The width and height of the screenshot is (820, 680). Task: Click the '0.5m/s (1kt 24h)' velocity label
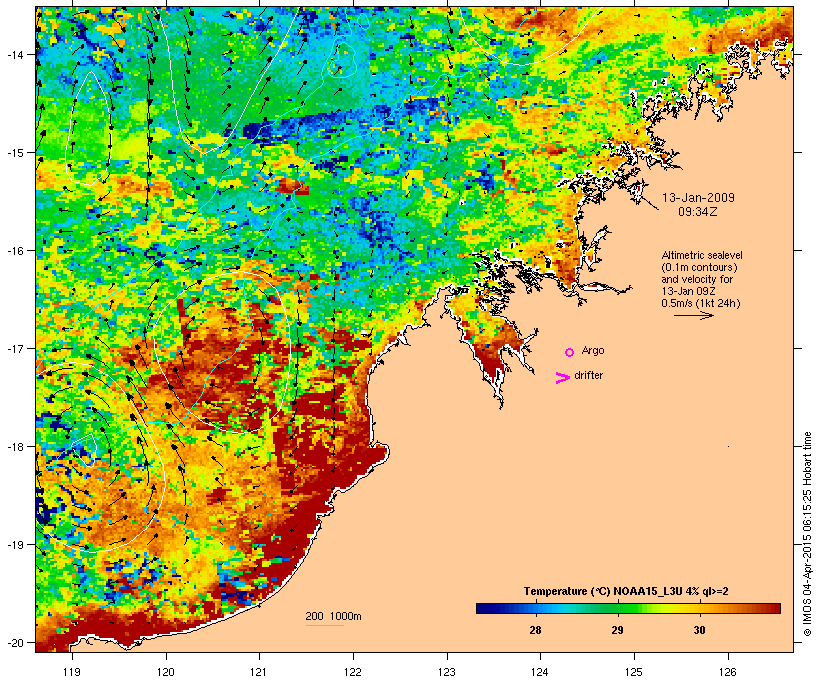tap(701, 303)
